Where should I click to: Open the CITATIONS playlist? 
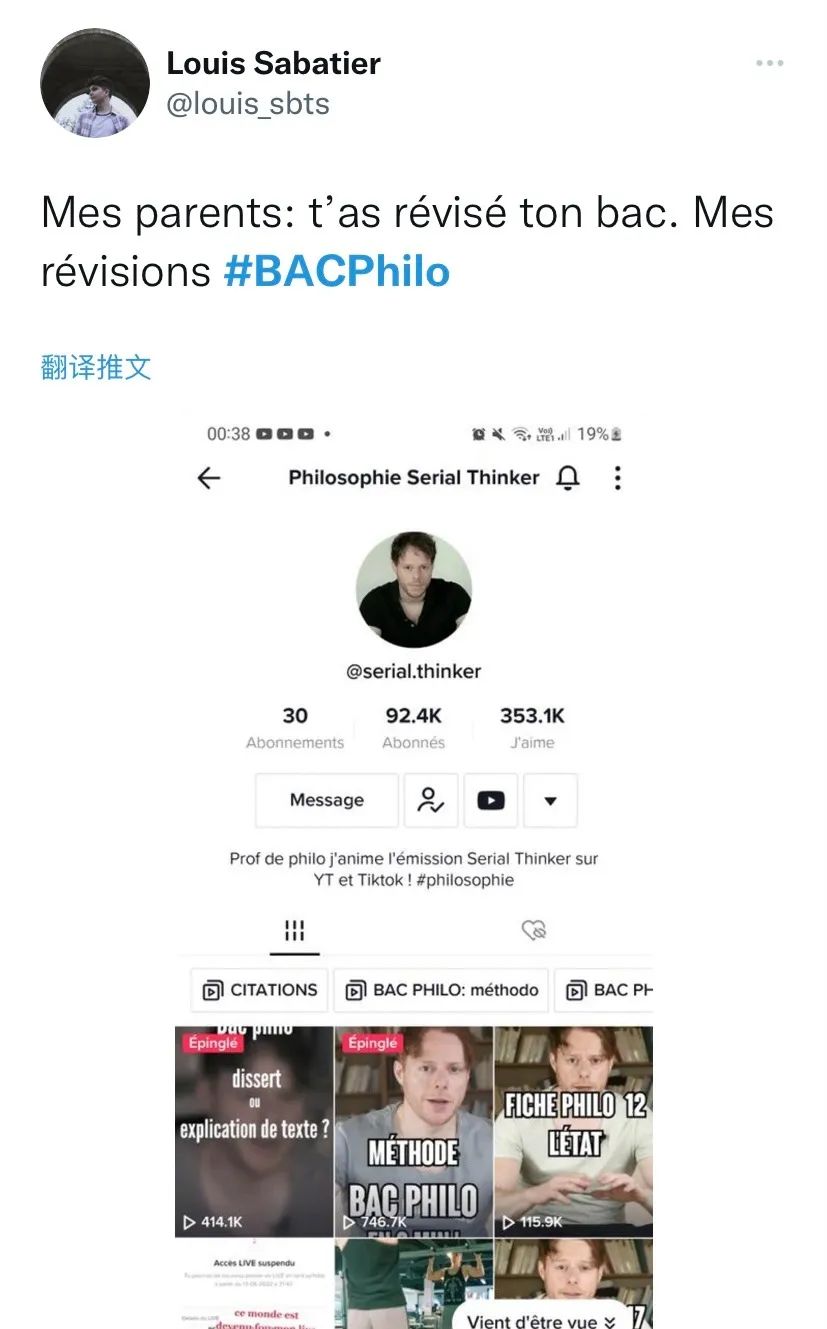pyautogui.click(x=259, y=990)
